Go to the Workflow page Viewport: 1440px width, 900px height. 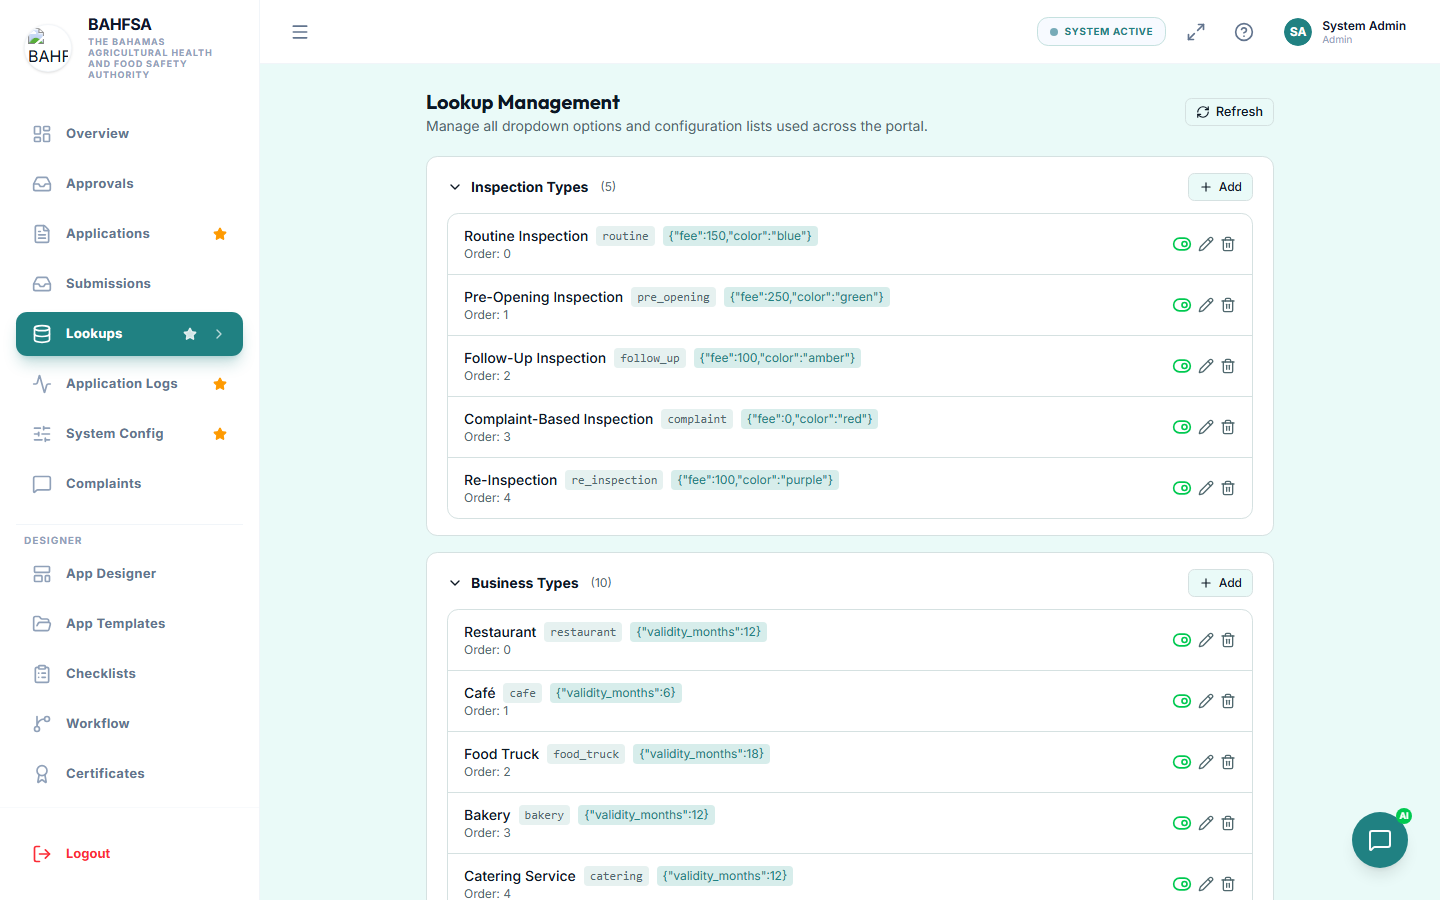(x=130, y=724)
